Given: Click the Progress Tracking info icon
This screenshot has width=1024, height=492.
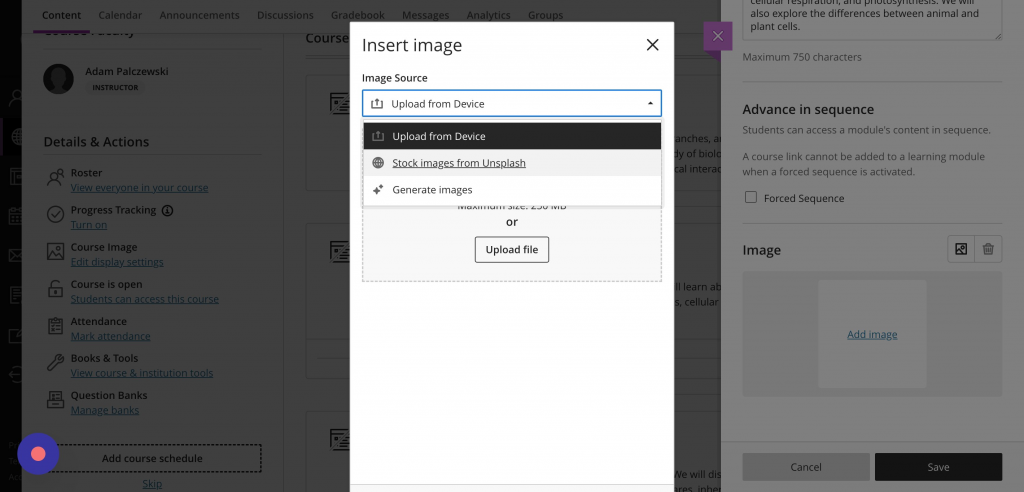Looking at the screenshot, I should (x=167, y=210).
